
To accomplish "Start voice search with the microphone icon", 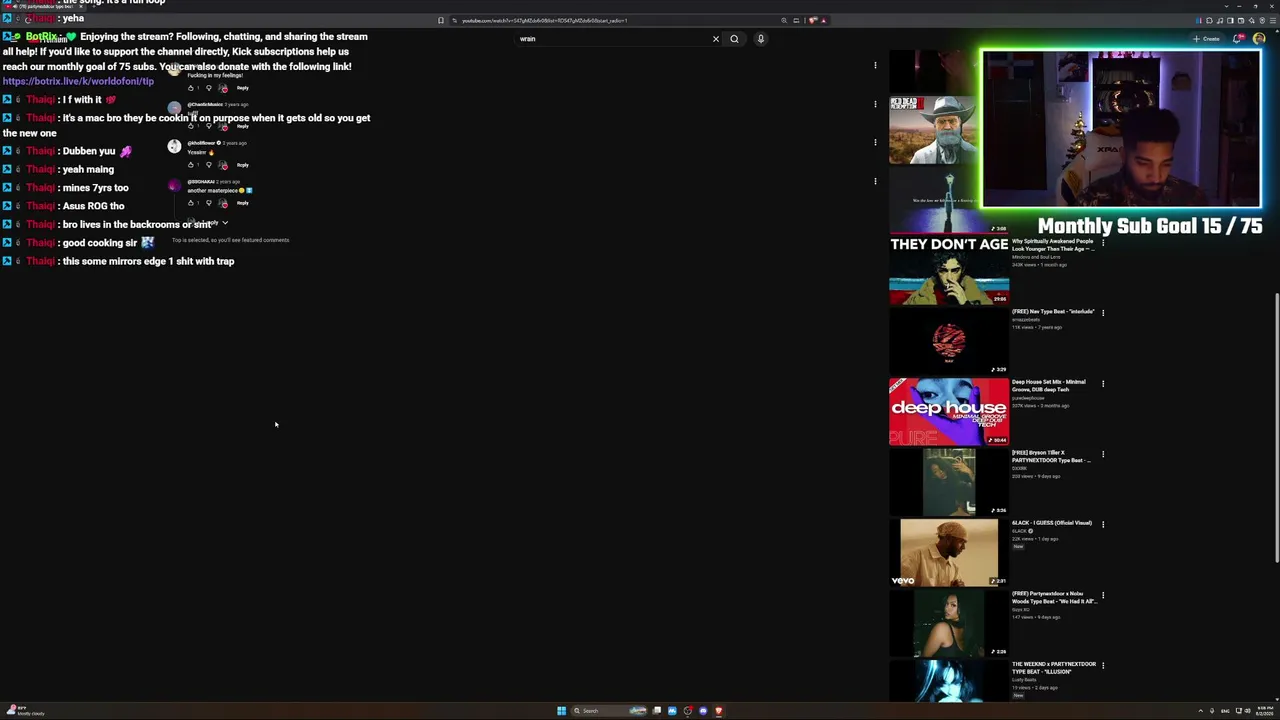I will [760, 39].
